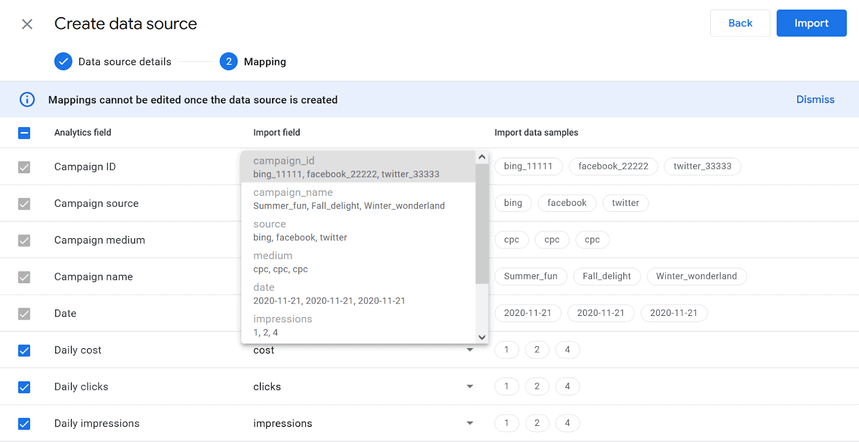Click the info icon in the banner
The width and height of the screenshot is (859, 442).
tap(27, 100)
